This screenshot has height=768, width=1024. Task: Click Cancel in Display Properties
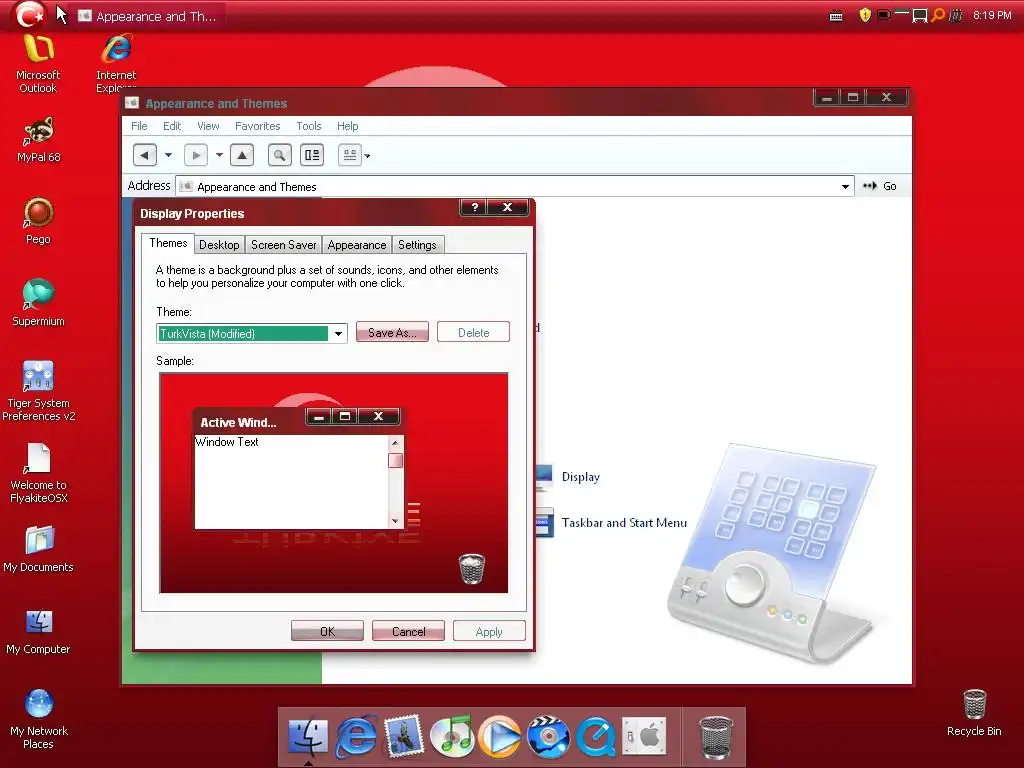[409, 631]
